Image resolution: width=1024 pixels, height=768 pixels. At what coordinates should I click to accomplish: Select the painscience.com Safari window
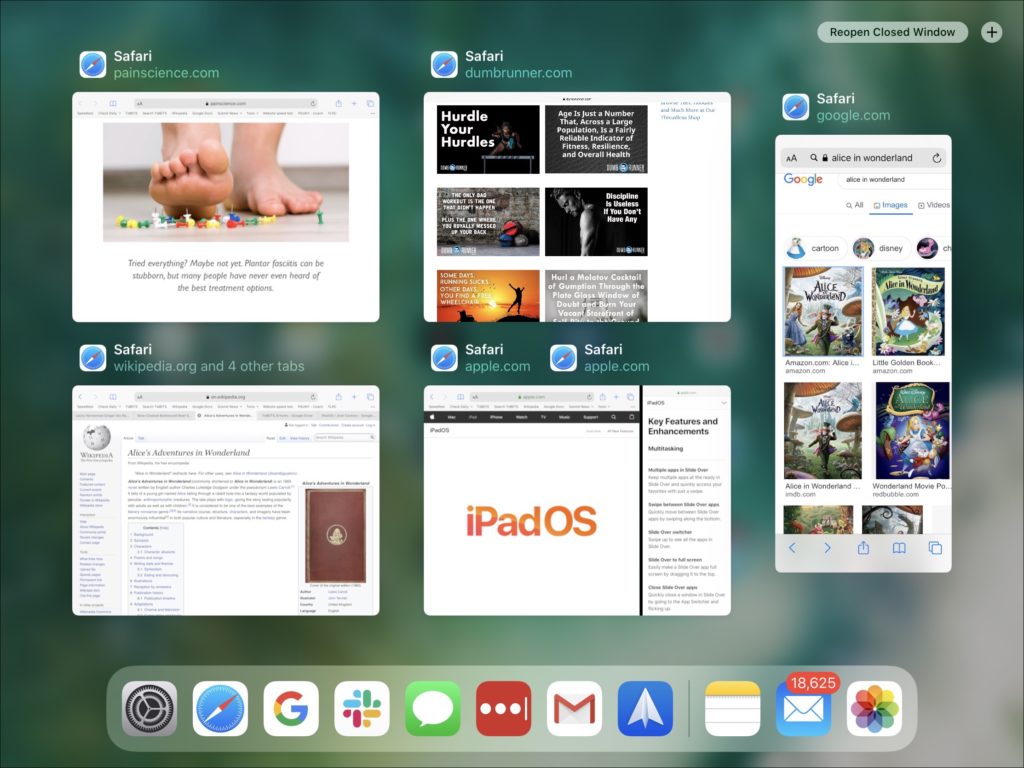(225, 207)
